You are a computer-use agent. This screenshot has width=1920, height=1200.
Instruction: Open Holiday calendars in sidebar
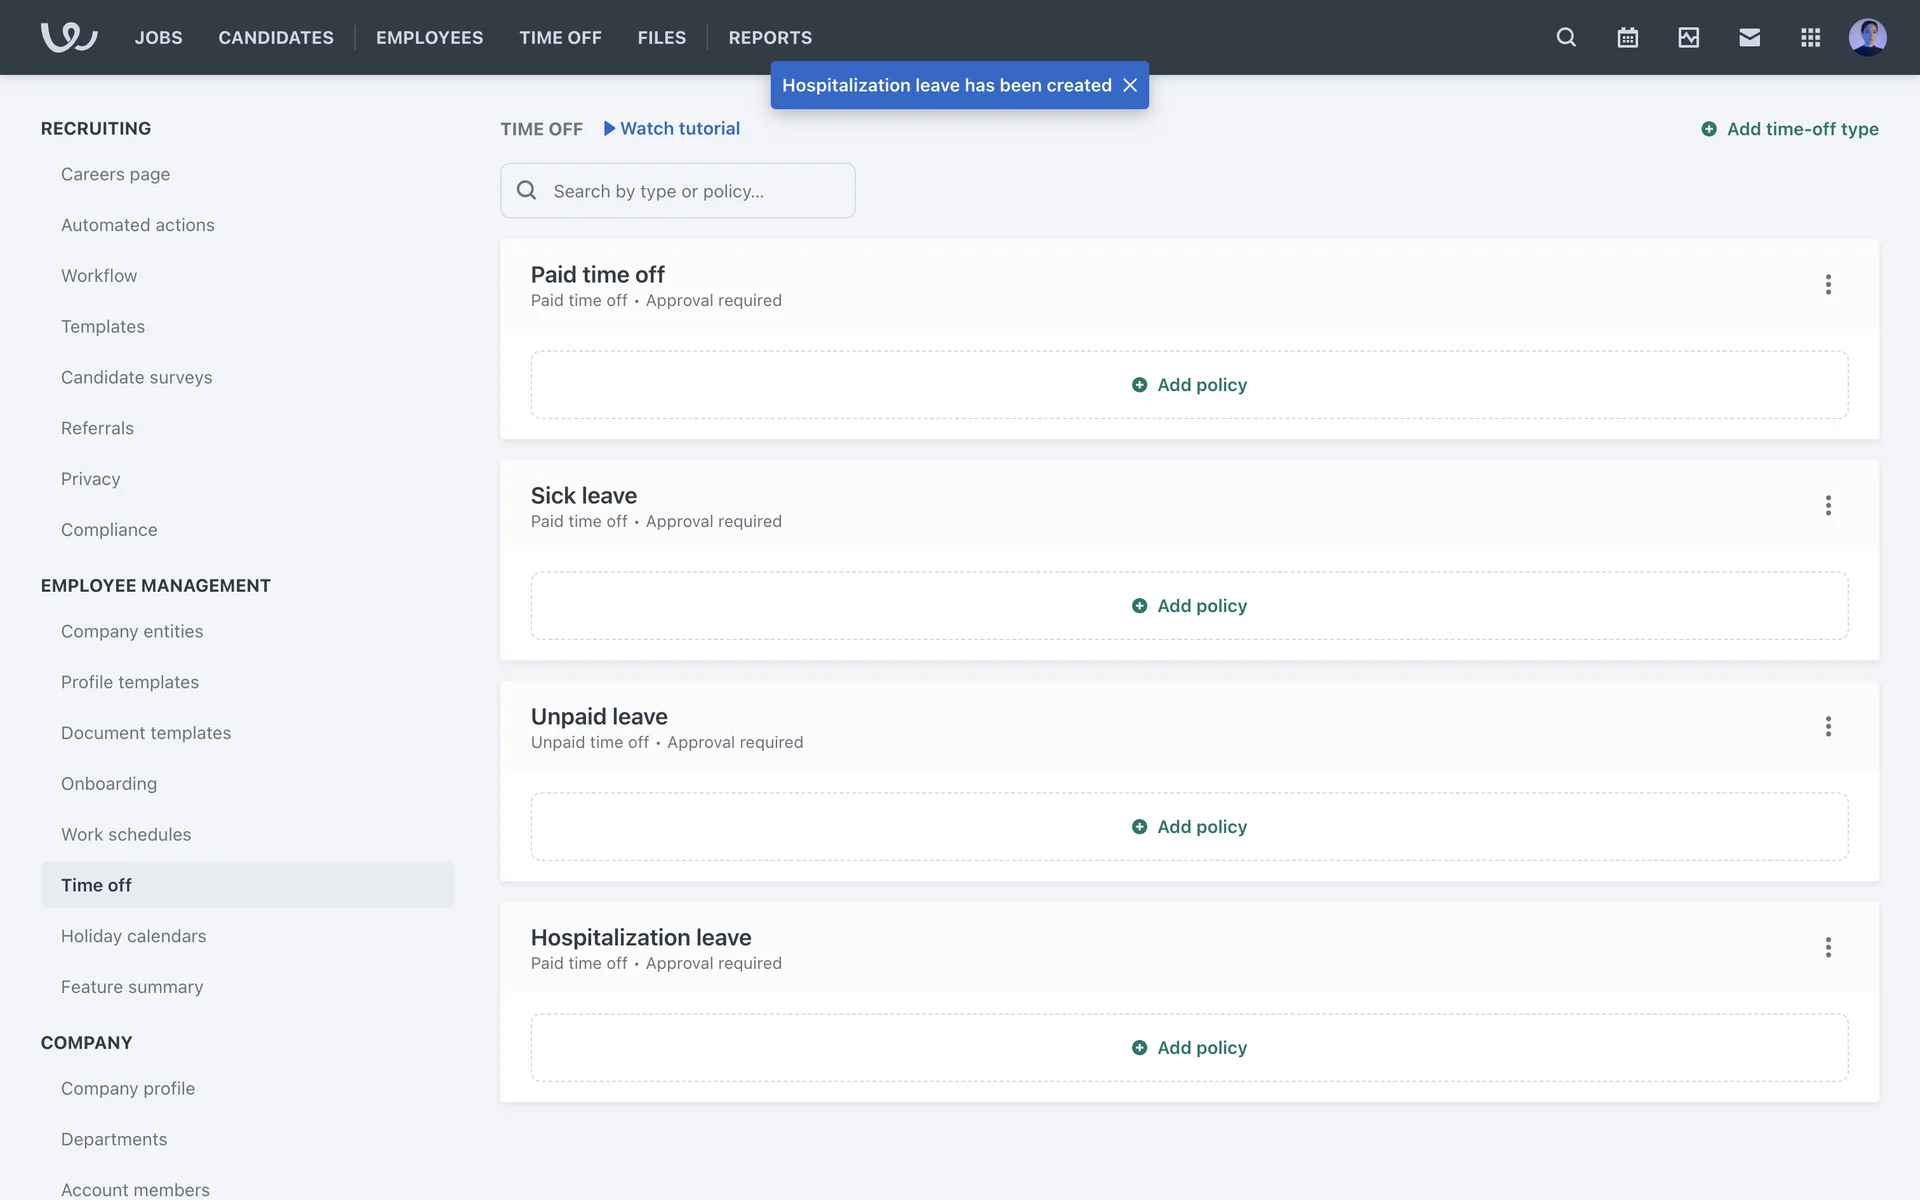(133, 936)
